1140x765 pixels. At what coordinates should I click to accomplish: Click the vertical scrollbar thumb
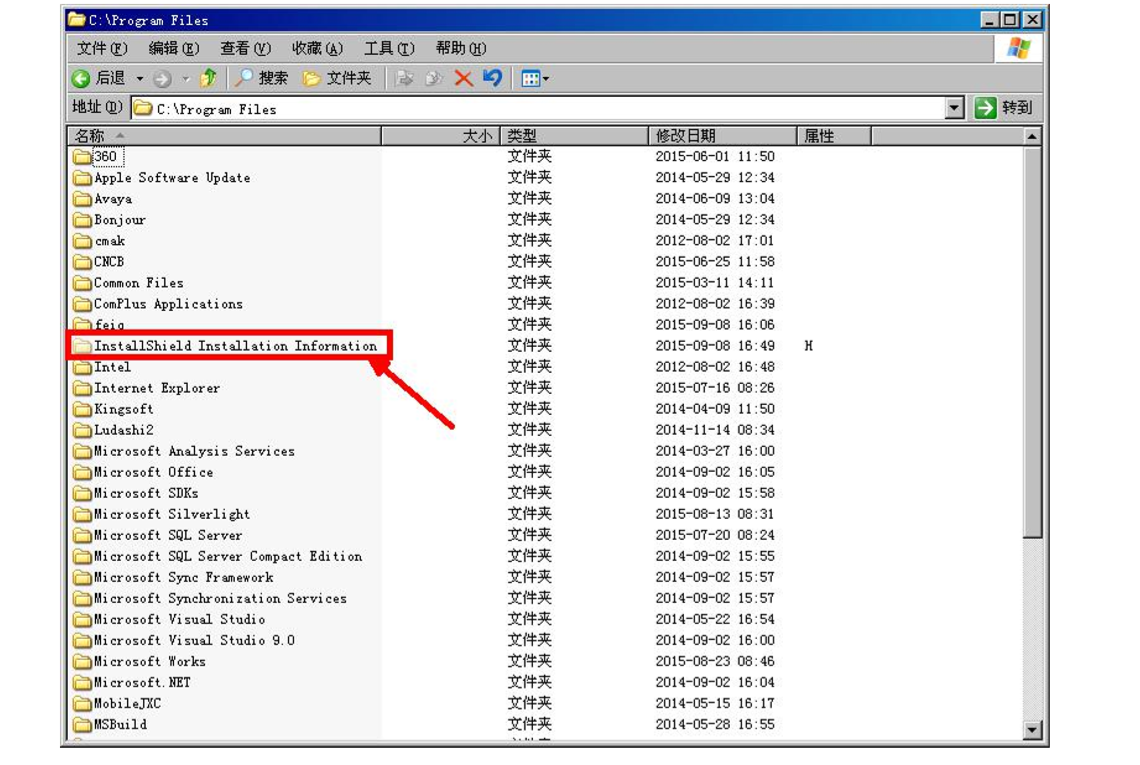[1032, 343]
